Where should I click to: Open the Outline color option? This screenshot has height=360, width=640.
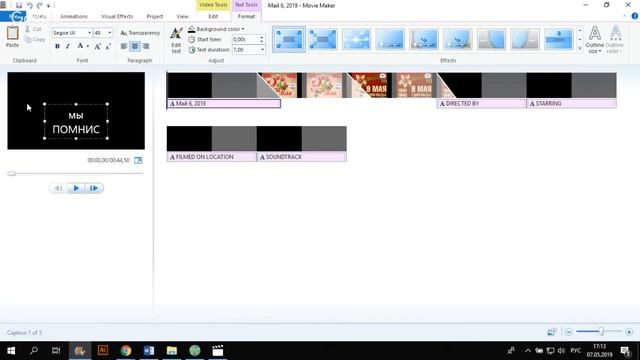(x=615, y=40)
